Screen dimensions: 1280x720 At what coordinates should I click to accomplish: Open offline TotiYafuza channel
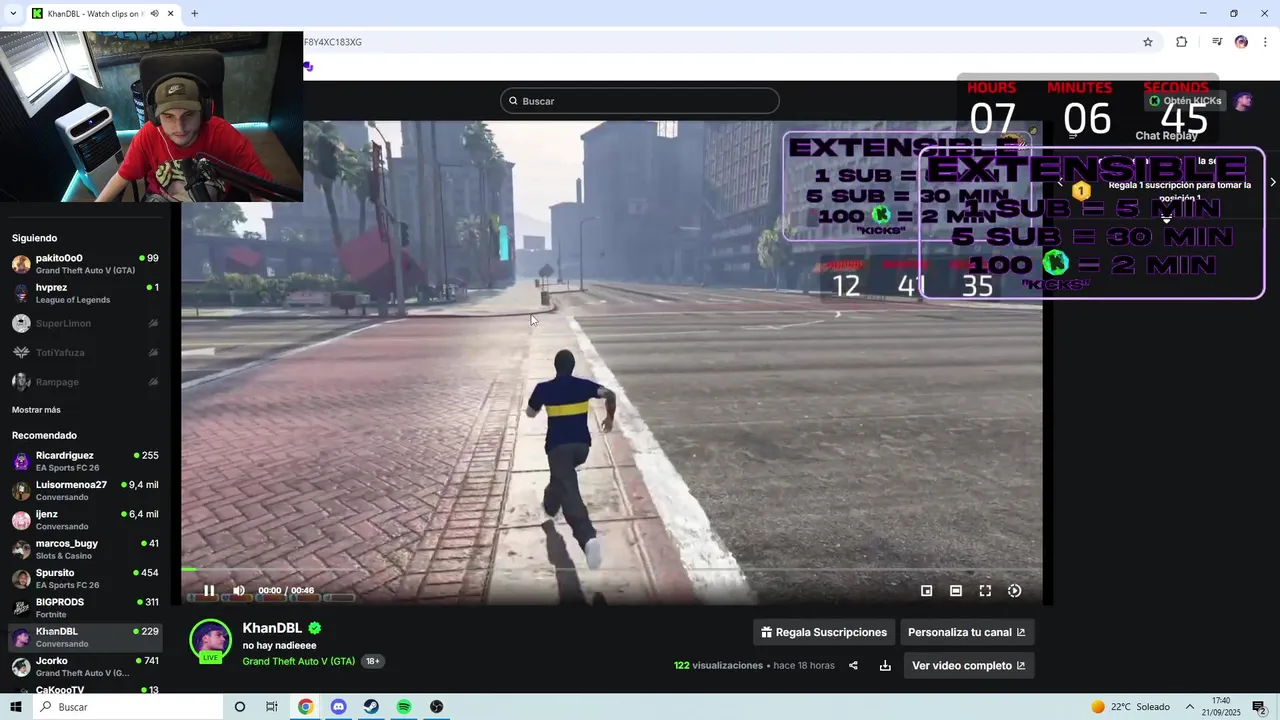click(x=85, y=352)
